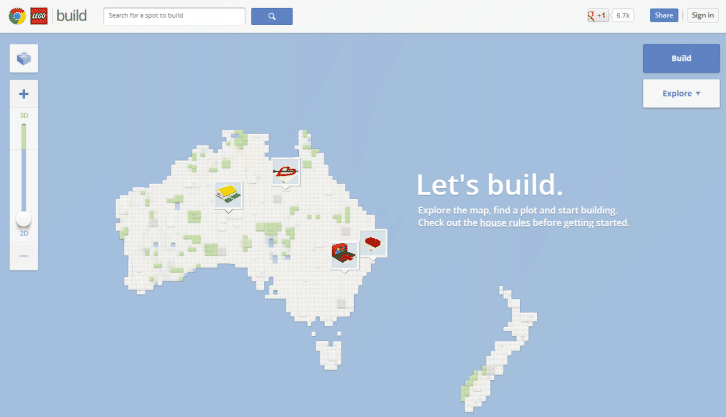Click the magnifier search button
The height and width of the screenshot is (417, 726).
[272, 16]
